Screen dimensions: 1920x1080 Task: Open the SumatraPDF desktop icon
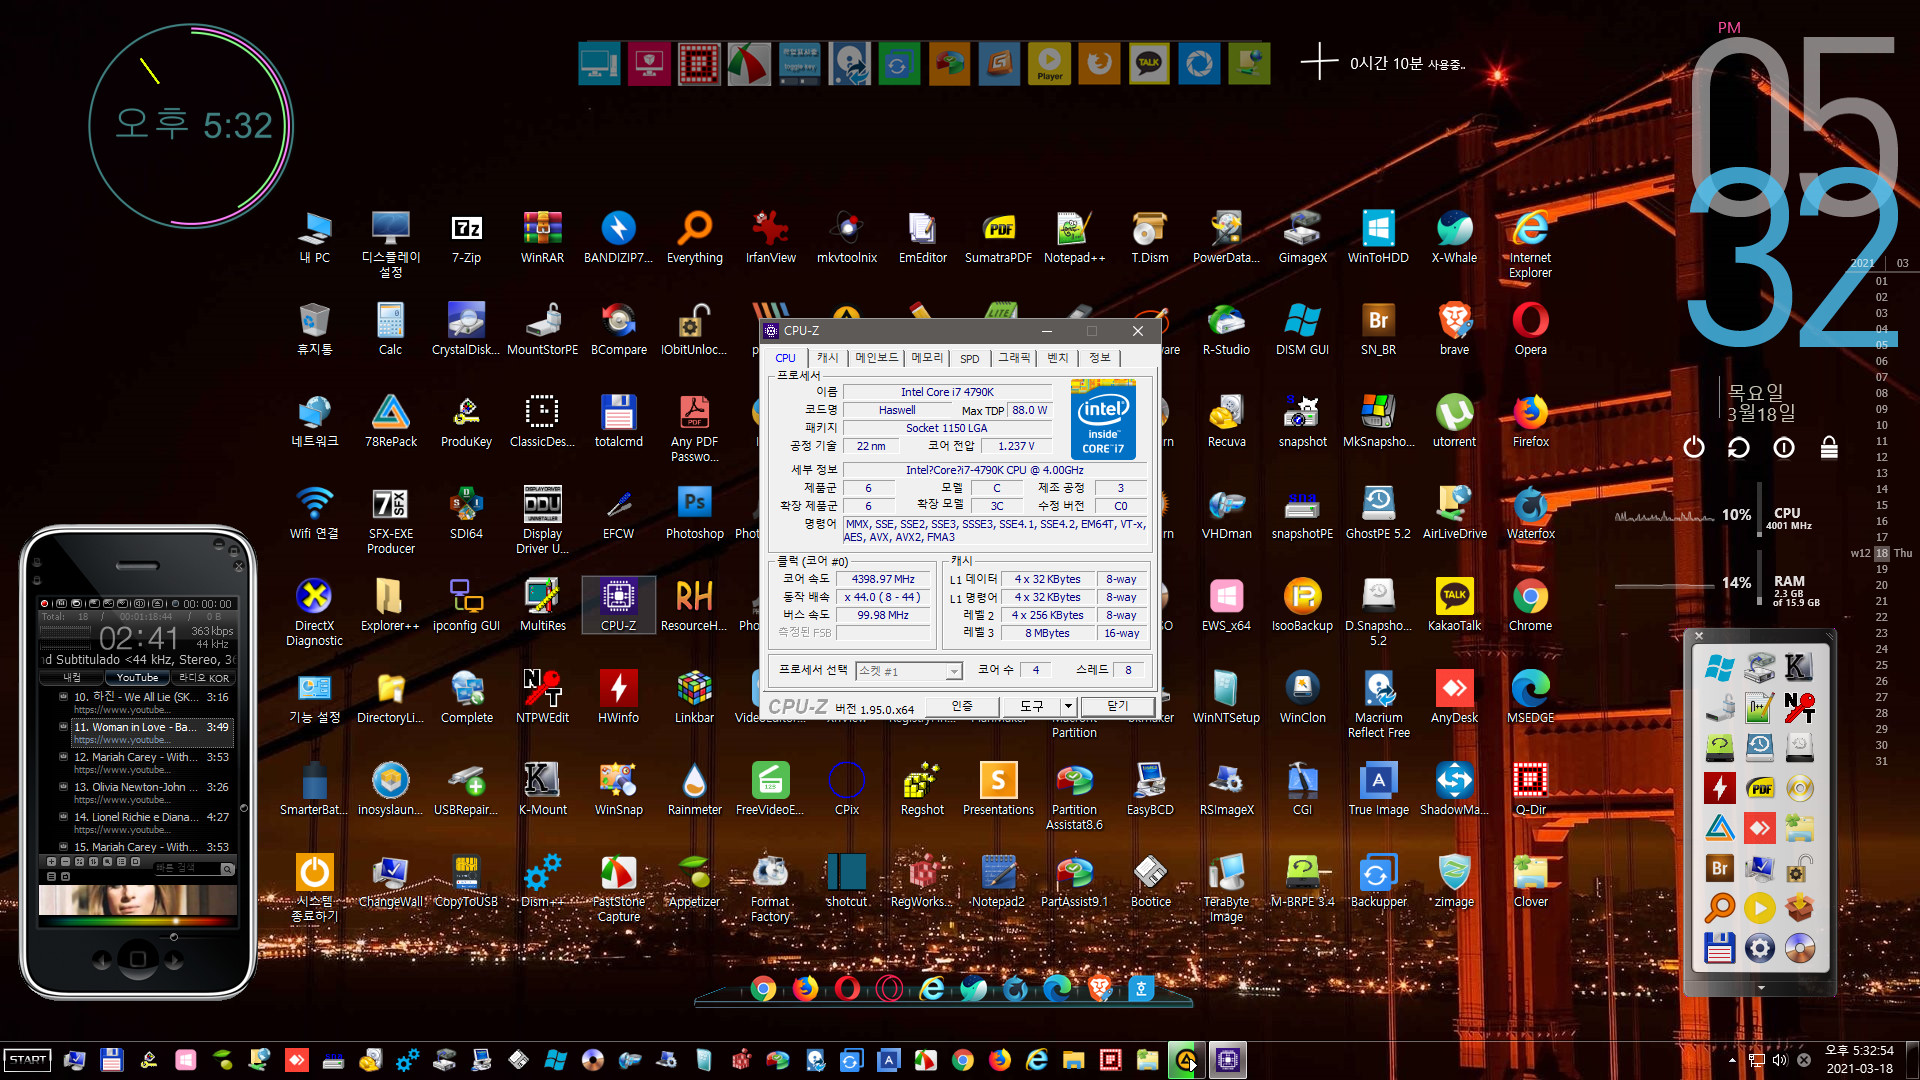pyautogui.click(x=998, y=238)
